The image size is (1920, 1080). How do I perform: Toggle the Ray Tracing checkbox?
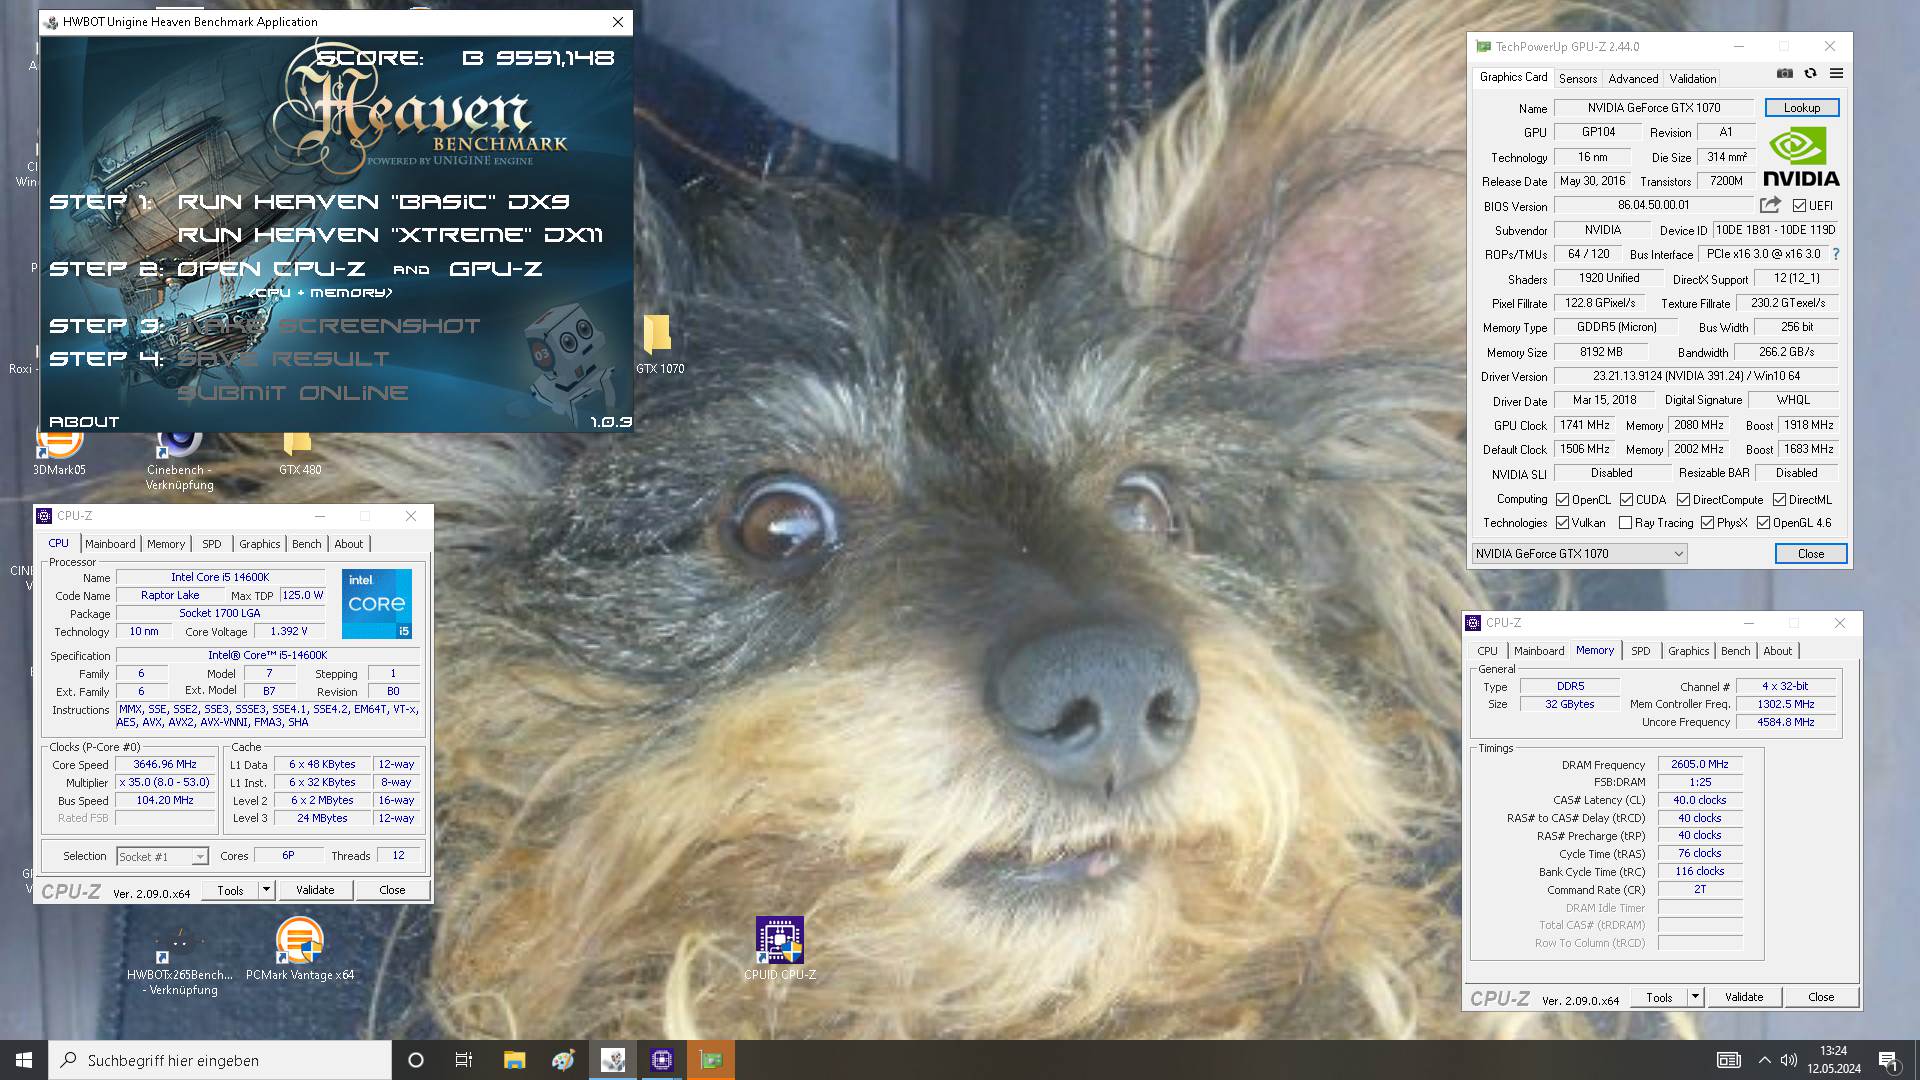click(1625, 523)
